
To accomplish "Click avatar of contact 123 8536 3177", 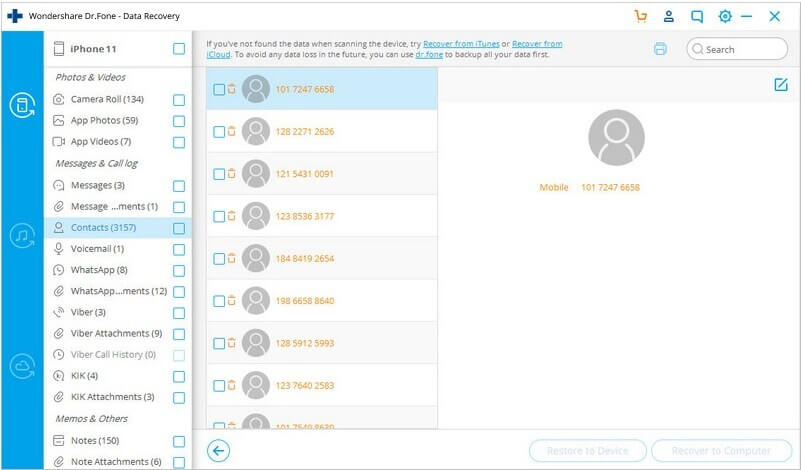I will [255, 216].
